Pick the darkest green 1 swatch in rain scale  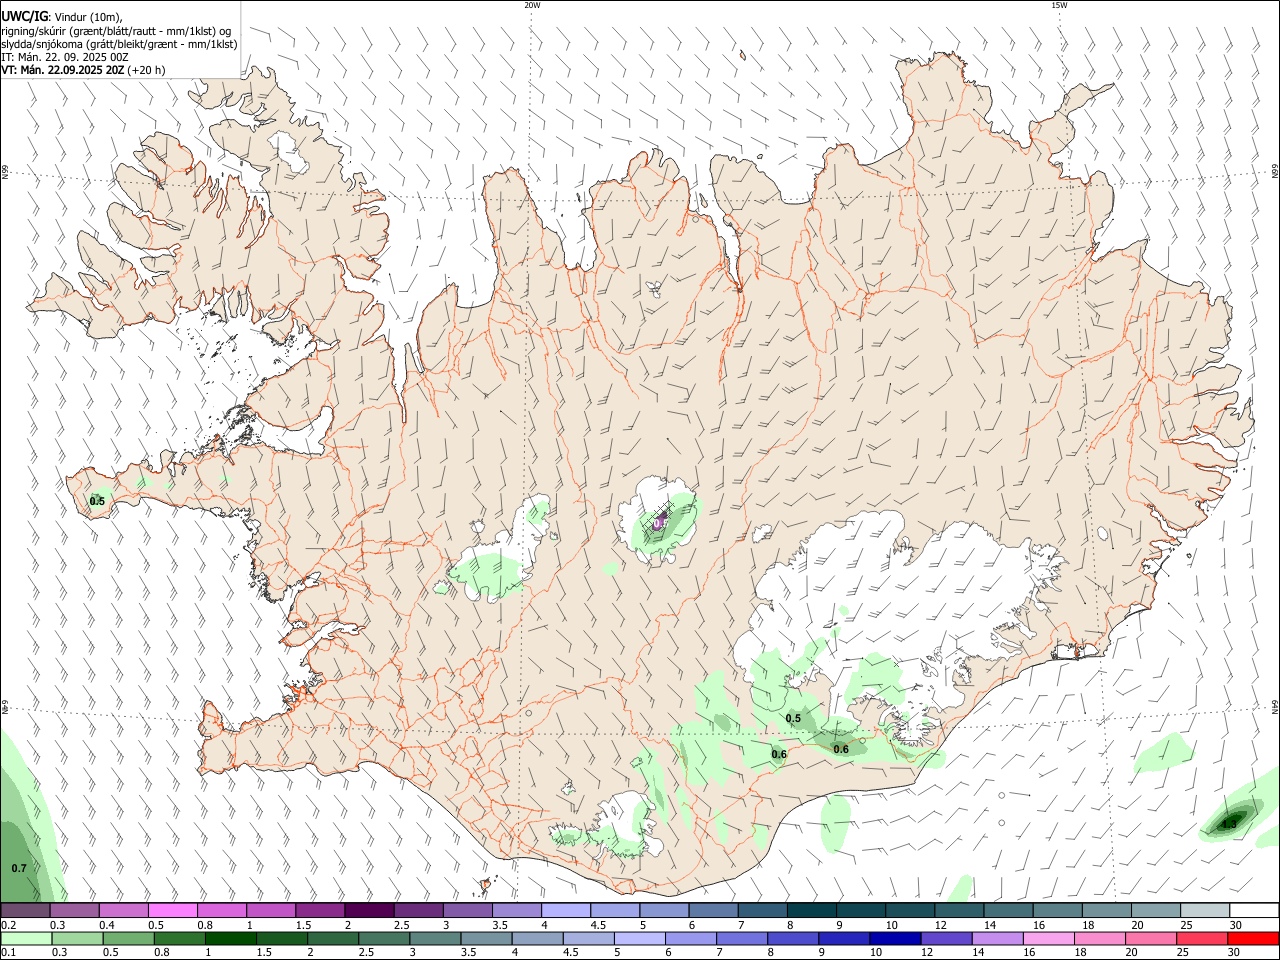(x=232, y=938)
